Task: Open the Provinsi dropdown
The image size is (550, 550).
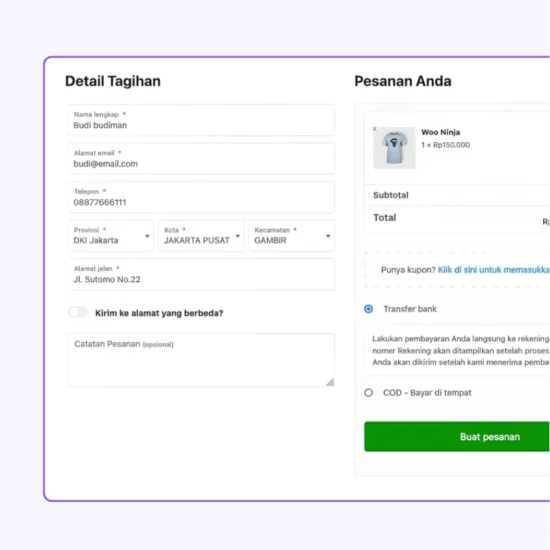Action: [x=110, y=236]
